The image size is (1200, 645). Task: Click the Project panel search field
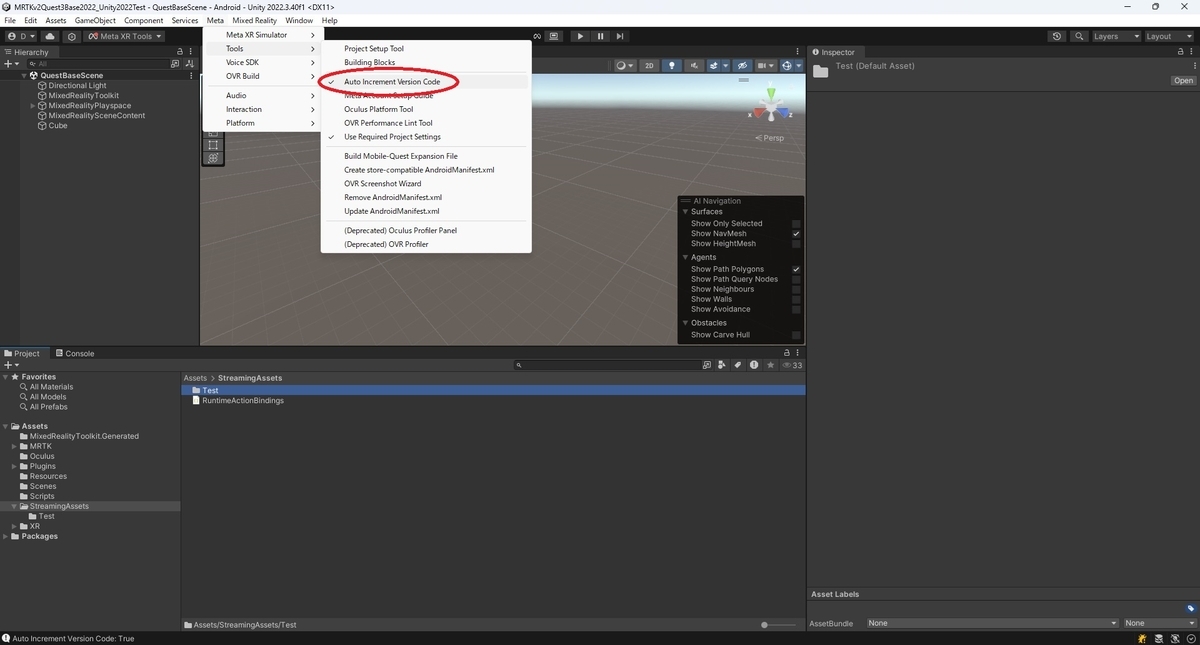coord(606,365)
